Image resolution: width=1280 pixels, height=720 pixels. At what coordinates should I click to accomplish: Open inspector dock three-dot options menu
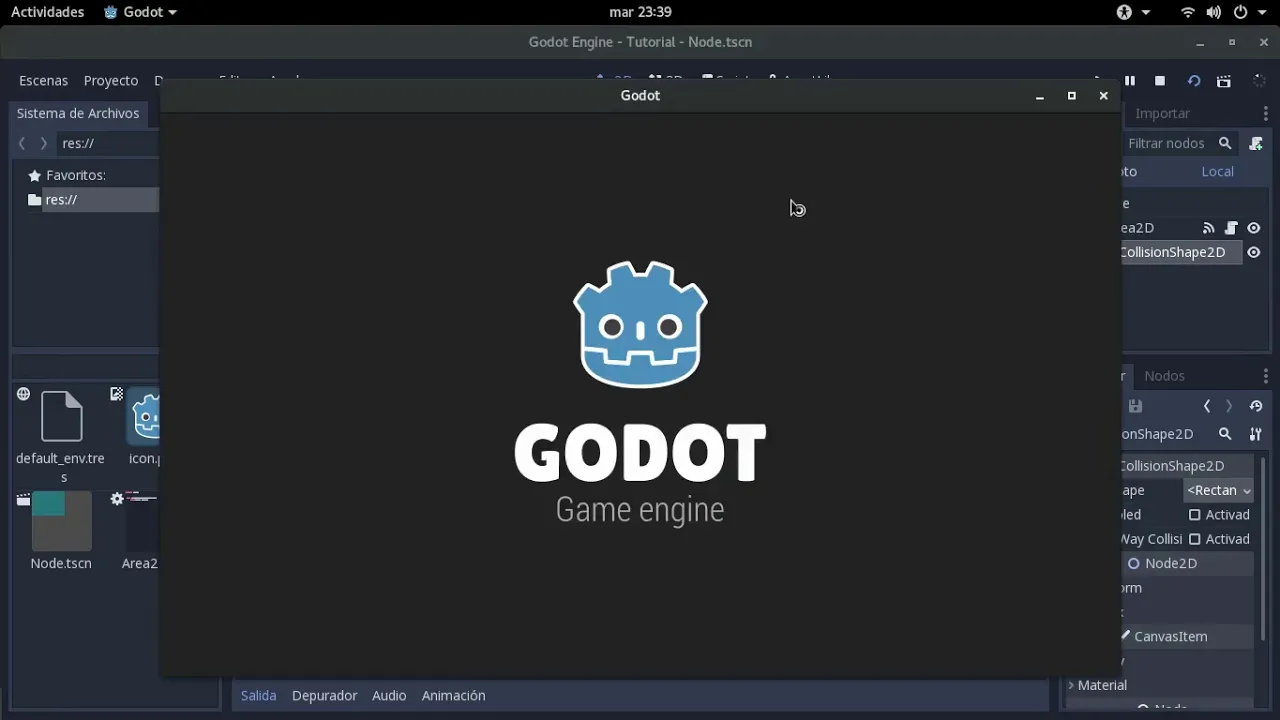1266,376
